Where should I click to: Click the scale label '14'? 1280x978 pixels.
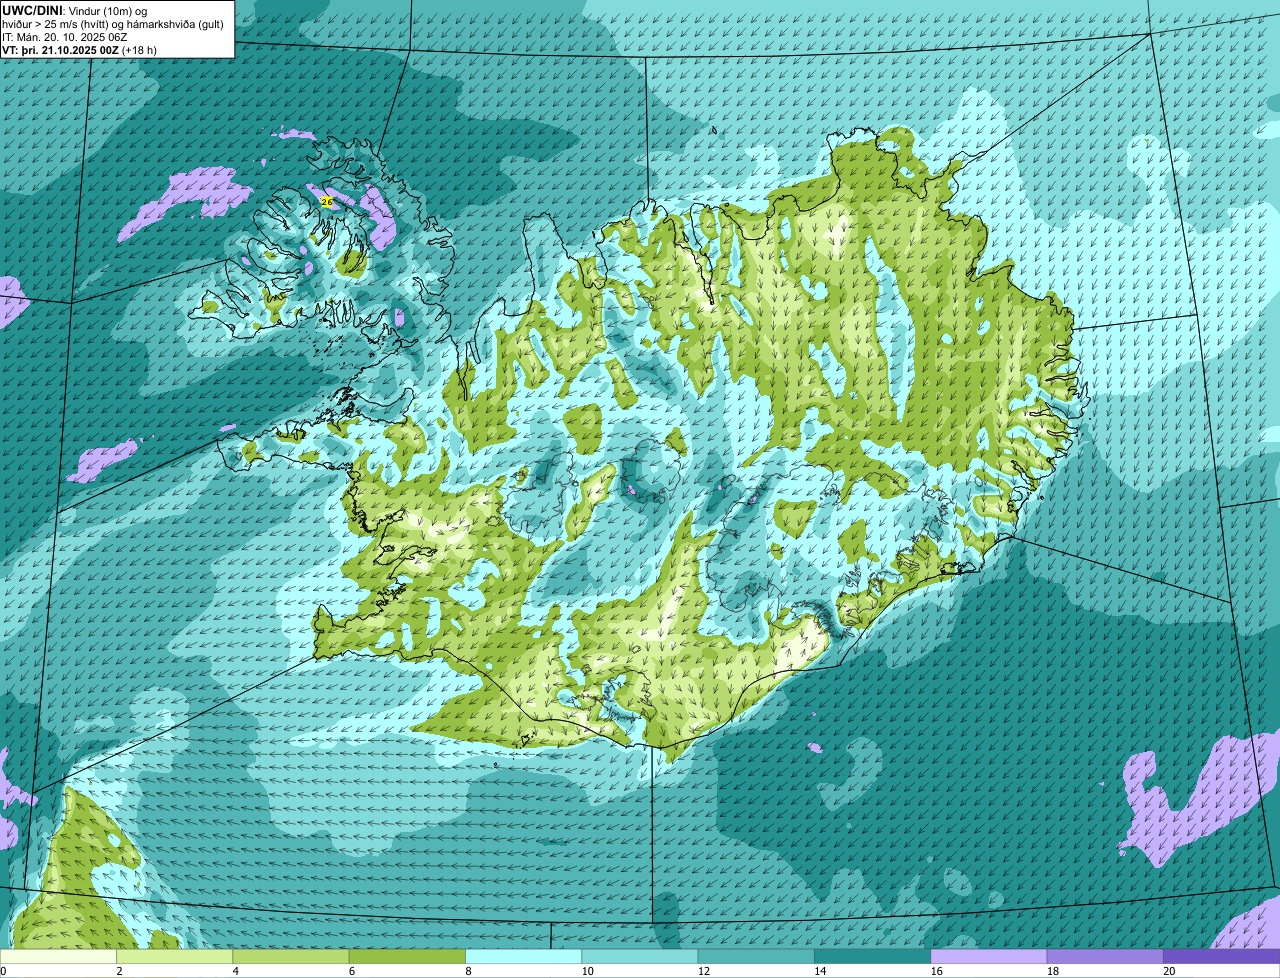[820, 971]
